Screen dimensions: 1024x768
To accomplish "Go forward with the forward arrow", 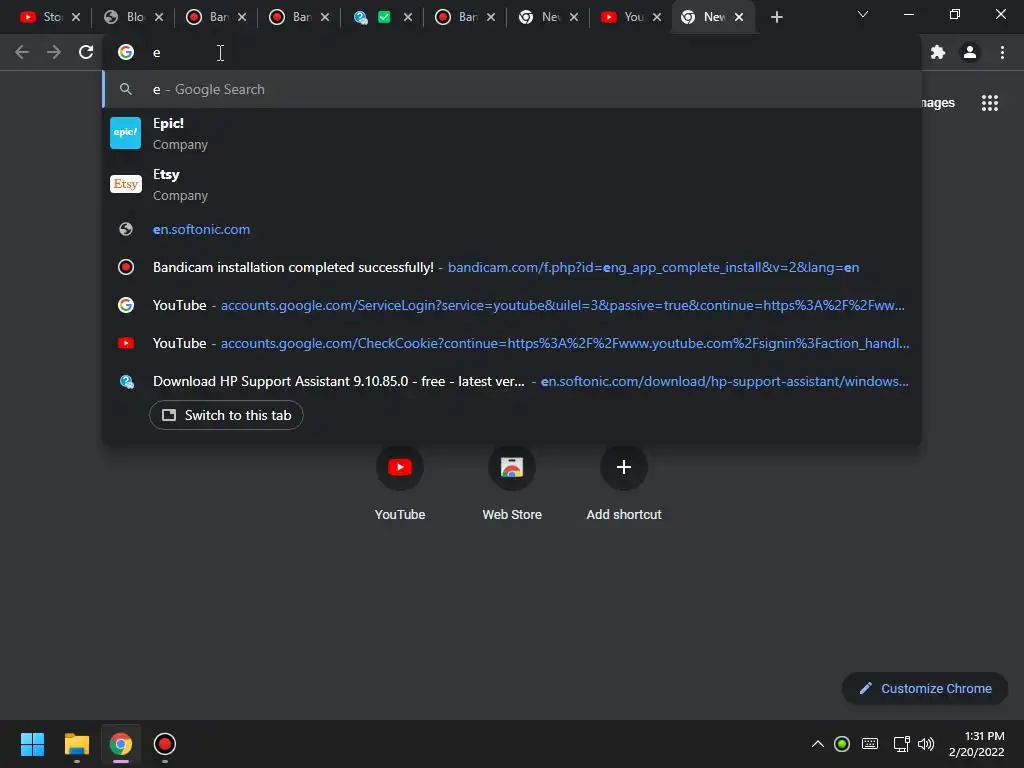I will [x=54, y=52].
